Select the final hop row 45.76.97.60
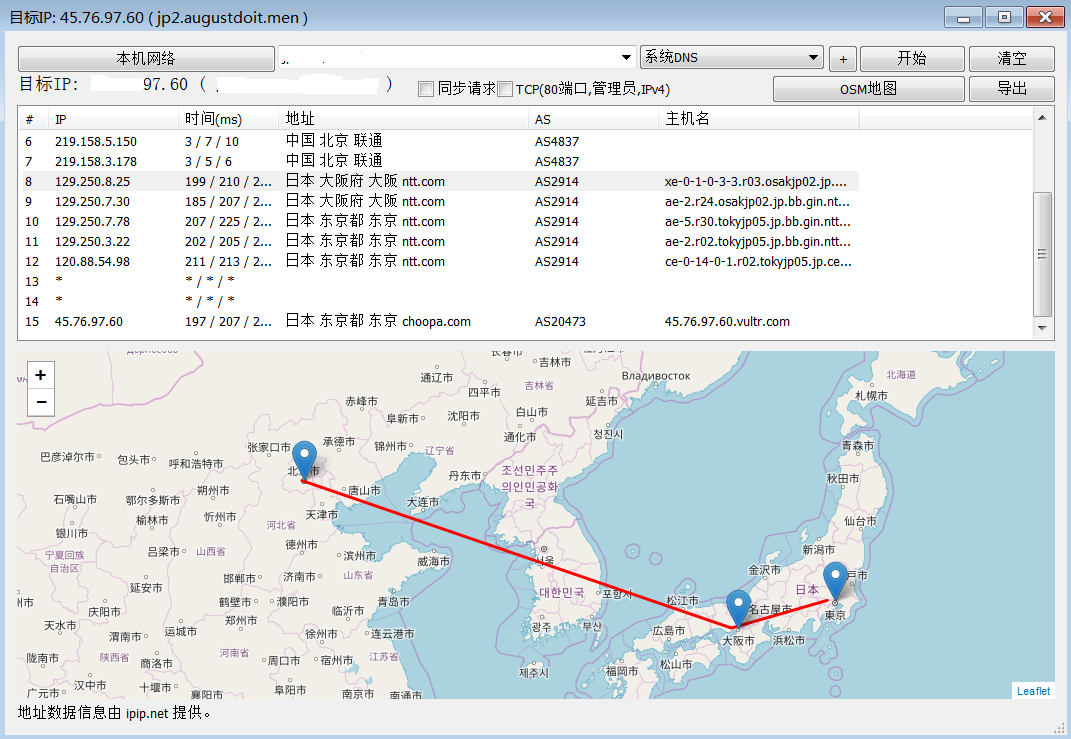This screenshot has height=739, width=1071. (x=439, y=322)
